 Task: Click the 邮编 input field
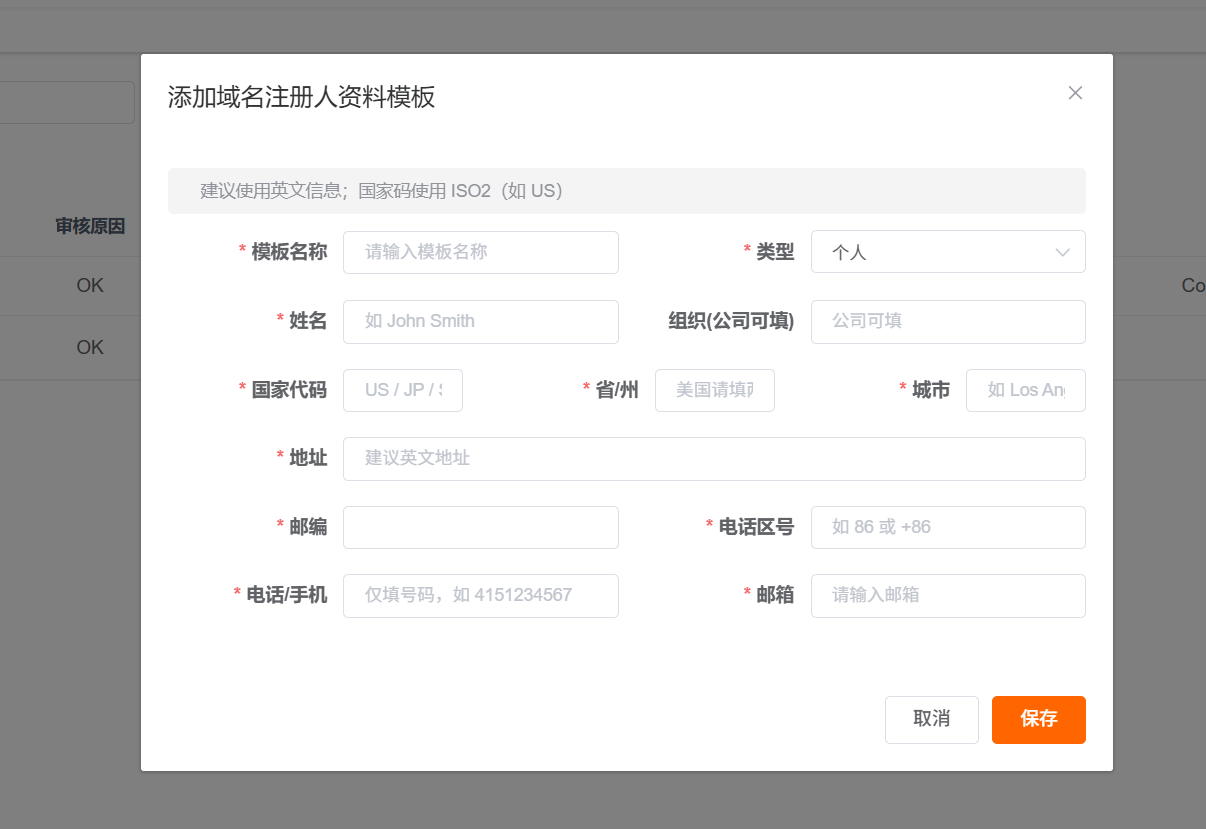coord(481,527)
